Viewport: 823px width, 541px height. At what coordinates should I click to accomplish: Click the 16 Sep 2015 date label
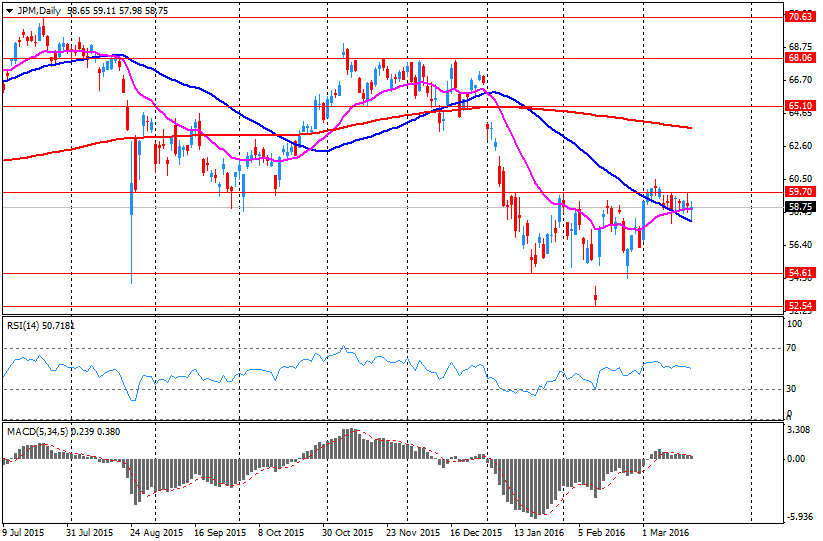point(220,533)
